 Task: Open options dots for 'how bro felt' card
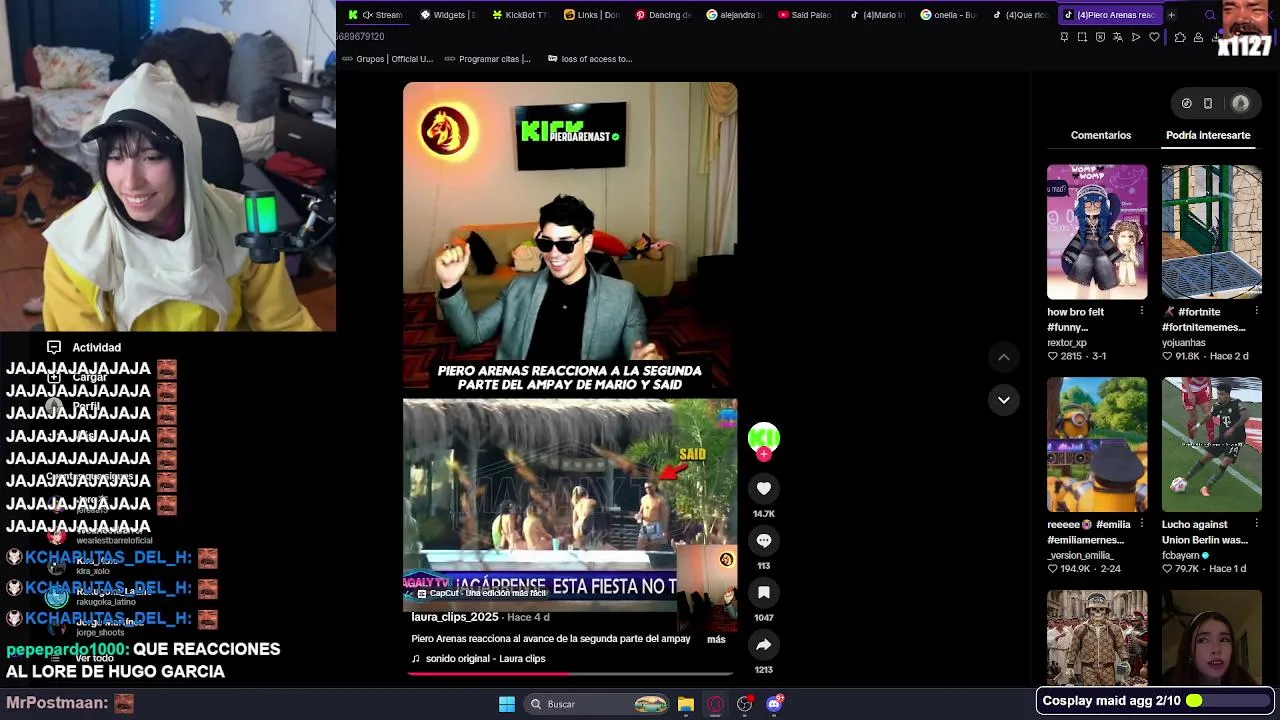click(1142, 311)
